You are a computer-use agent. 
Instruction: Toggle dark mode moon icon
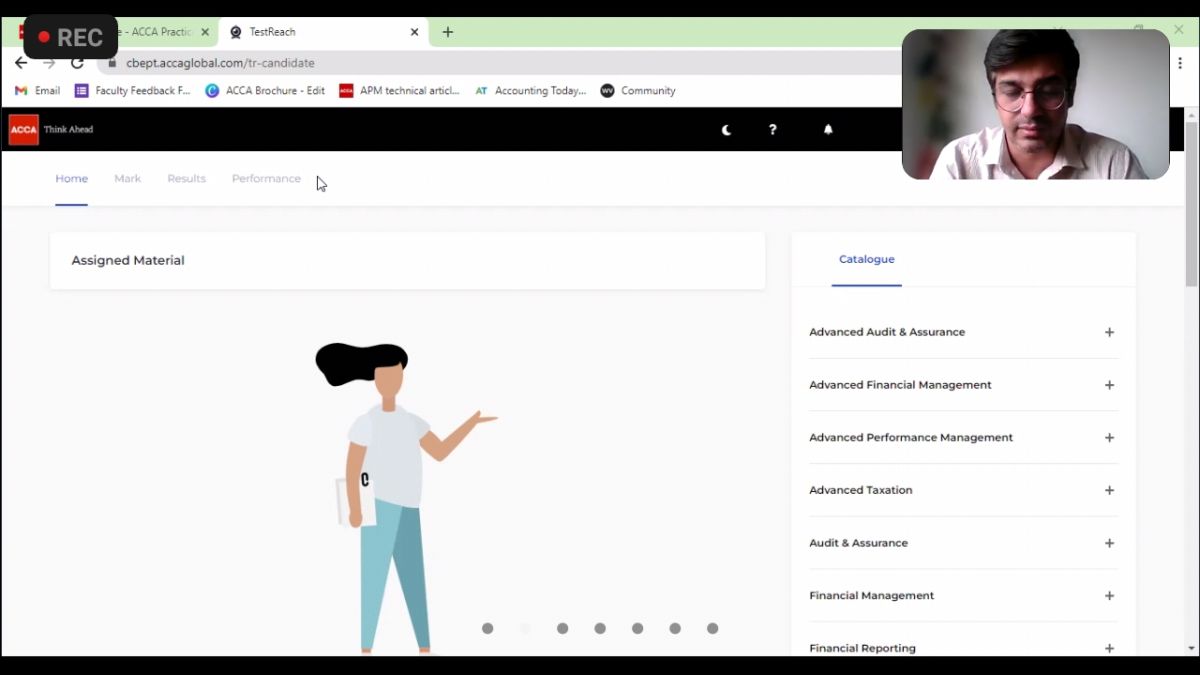(726, 130)
